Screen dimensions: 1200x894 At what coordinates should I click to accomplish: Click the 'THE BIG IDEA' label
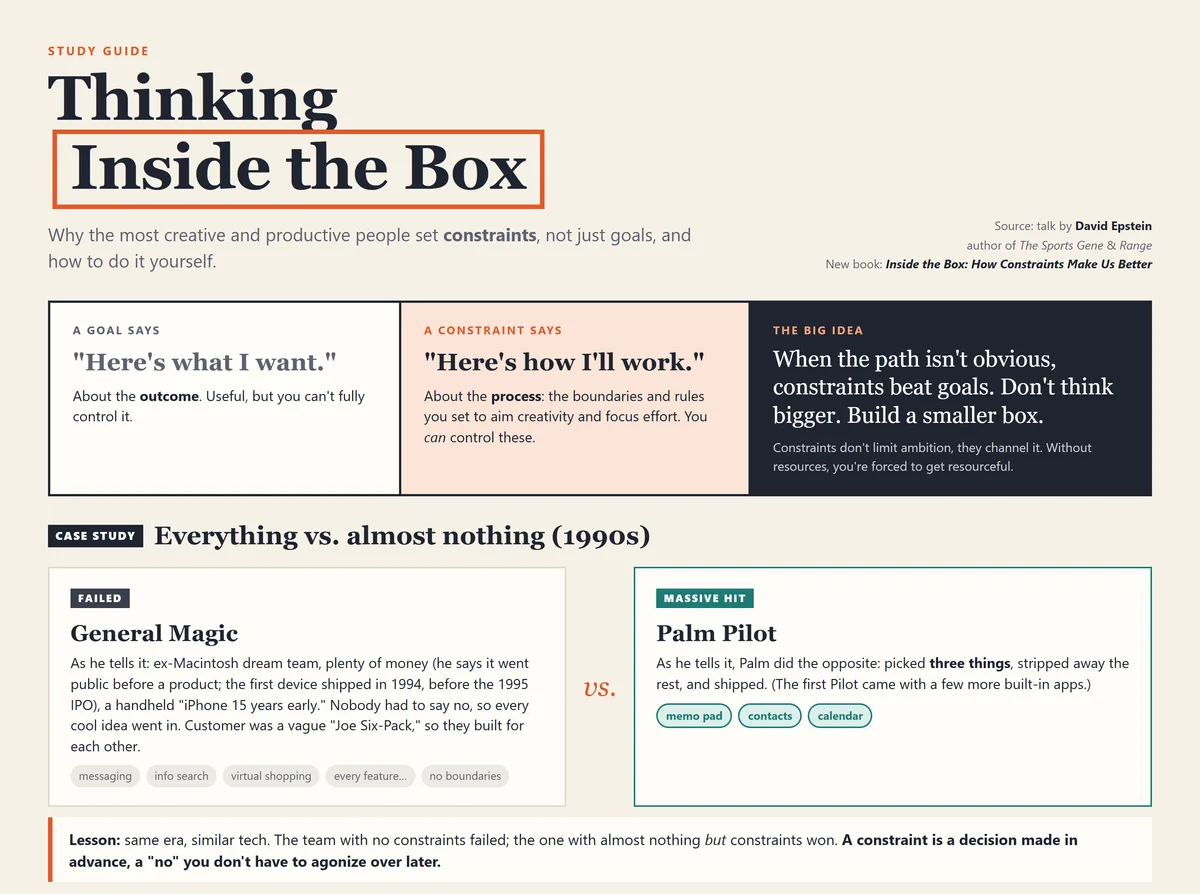[x=818, y=330]
